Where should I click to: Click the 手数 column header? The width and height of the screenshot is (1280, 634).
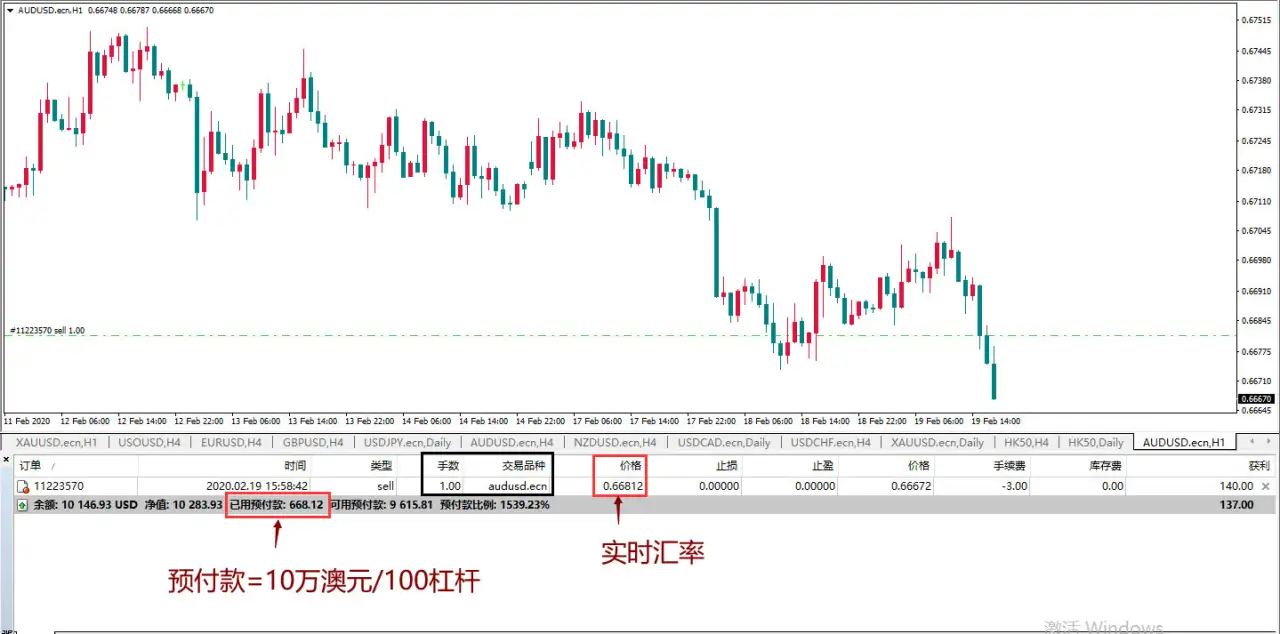tap(448, 466)
